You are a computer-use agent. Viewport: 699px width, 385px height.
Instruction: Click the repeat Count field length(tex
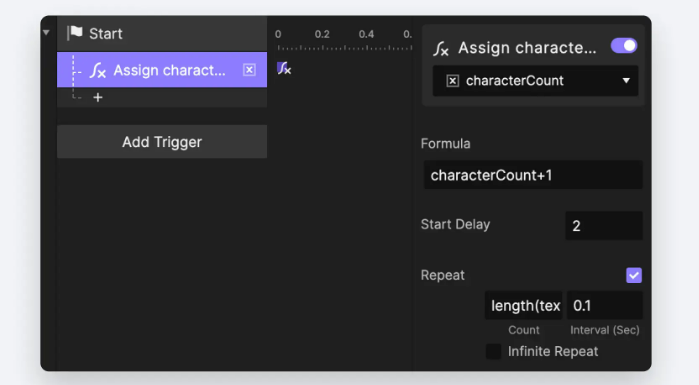coord(524,306)
